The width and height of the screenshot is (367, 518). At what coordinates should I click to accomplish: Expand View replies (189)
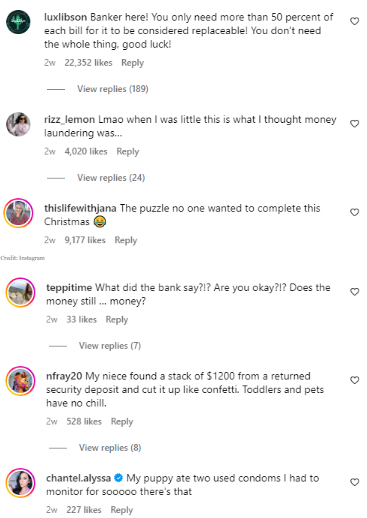coord(113,89)
